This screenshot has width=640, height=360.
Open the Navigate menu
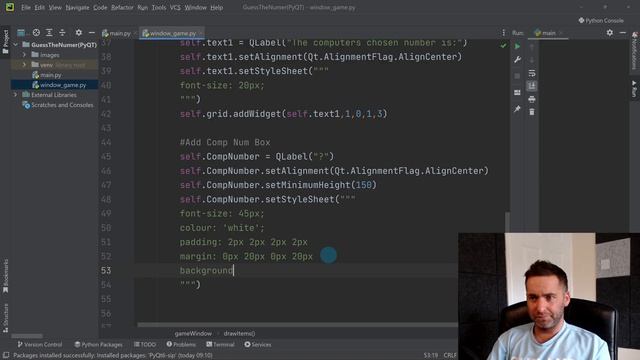tap(77, 7)
